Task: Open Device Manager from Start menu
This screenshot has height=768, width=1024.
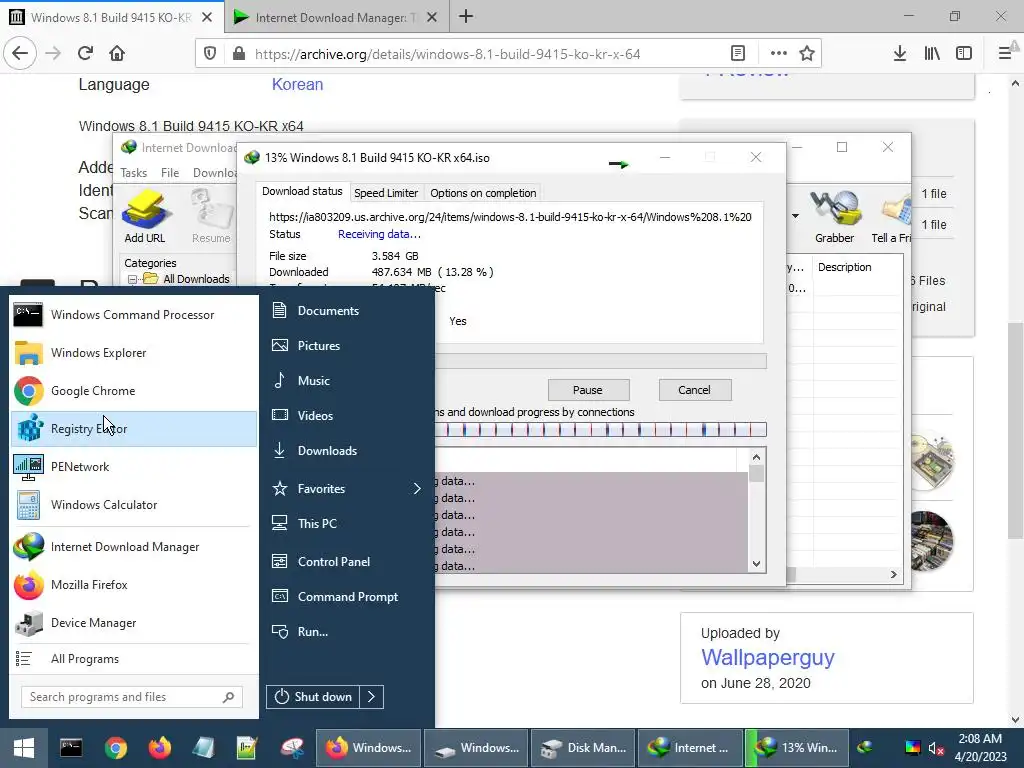Action: tap(134, 622)
